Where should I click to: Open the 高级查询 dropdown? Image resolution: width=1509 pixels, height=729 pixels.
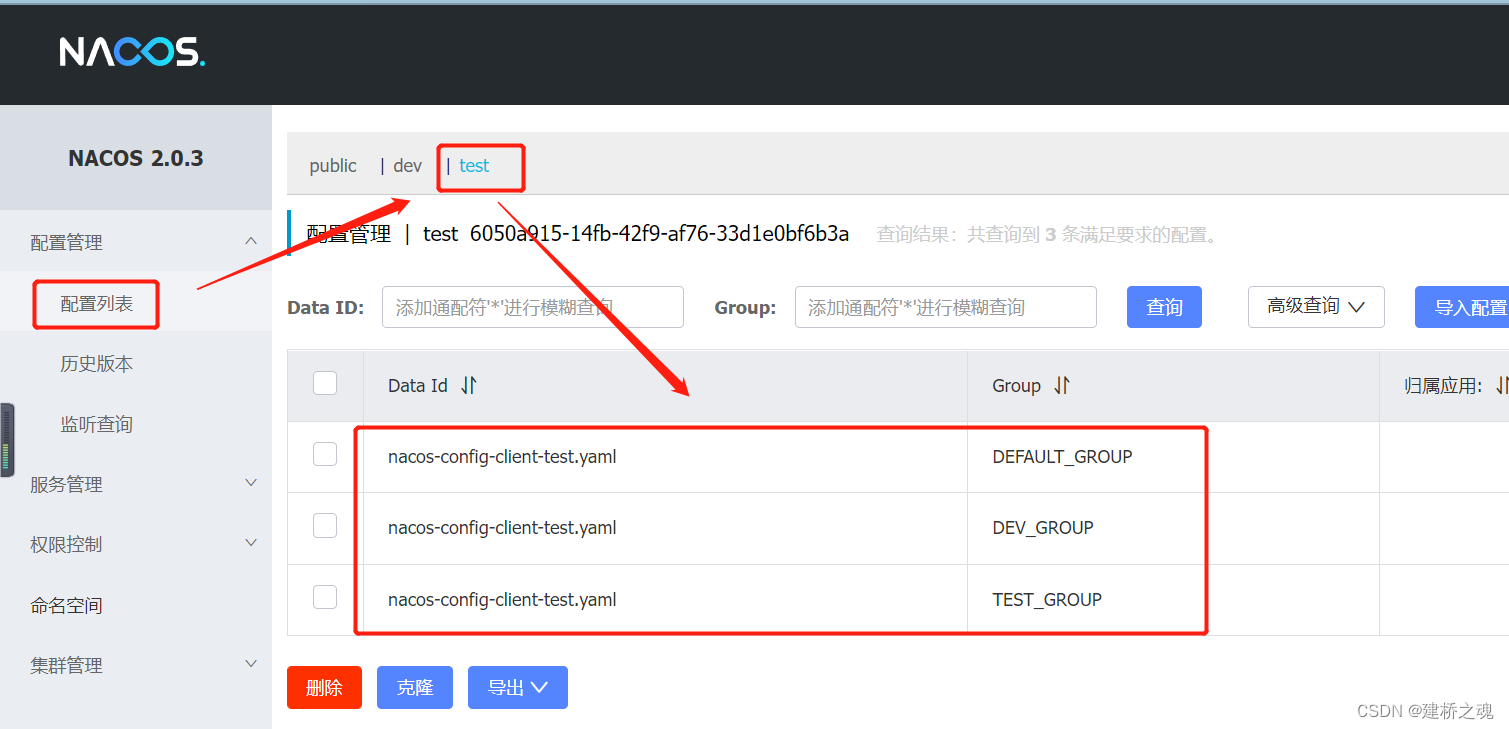tap(1316, 307)
